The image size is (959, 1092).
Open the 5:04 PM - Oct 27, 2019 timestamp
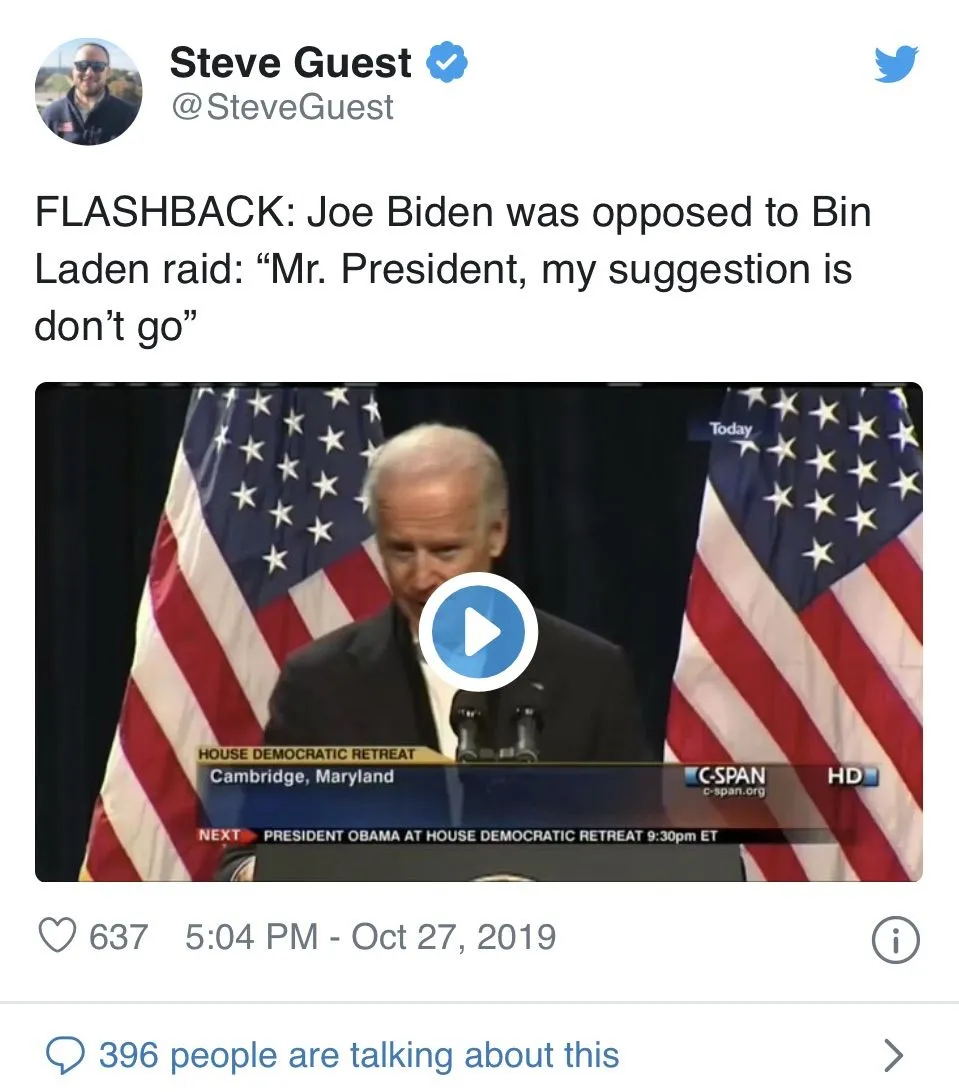(370, 937)
